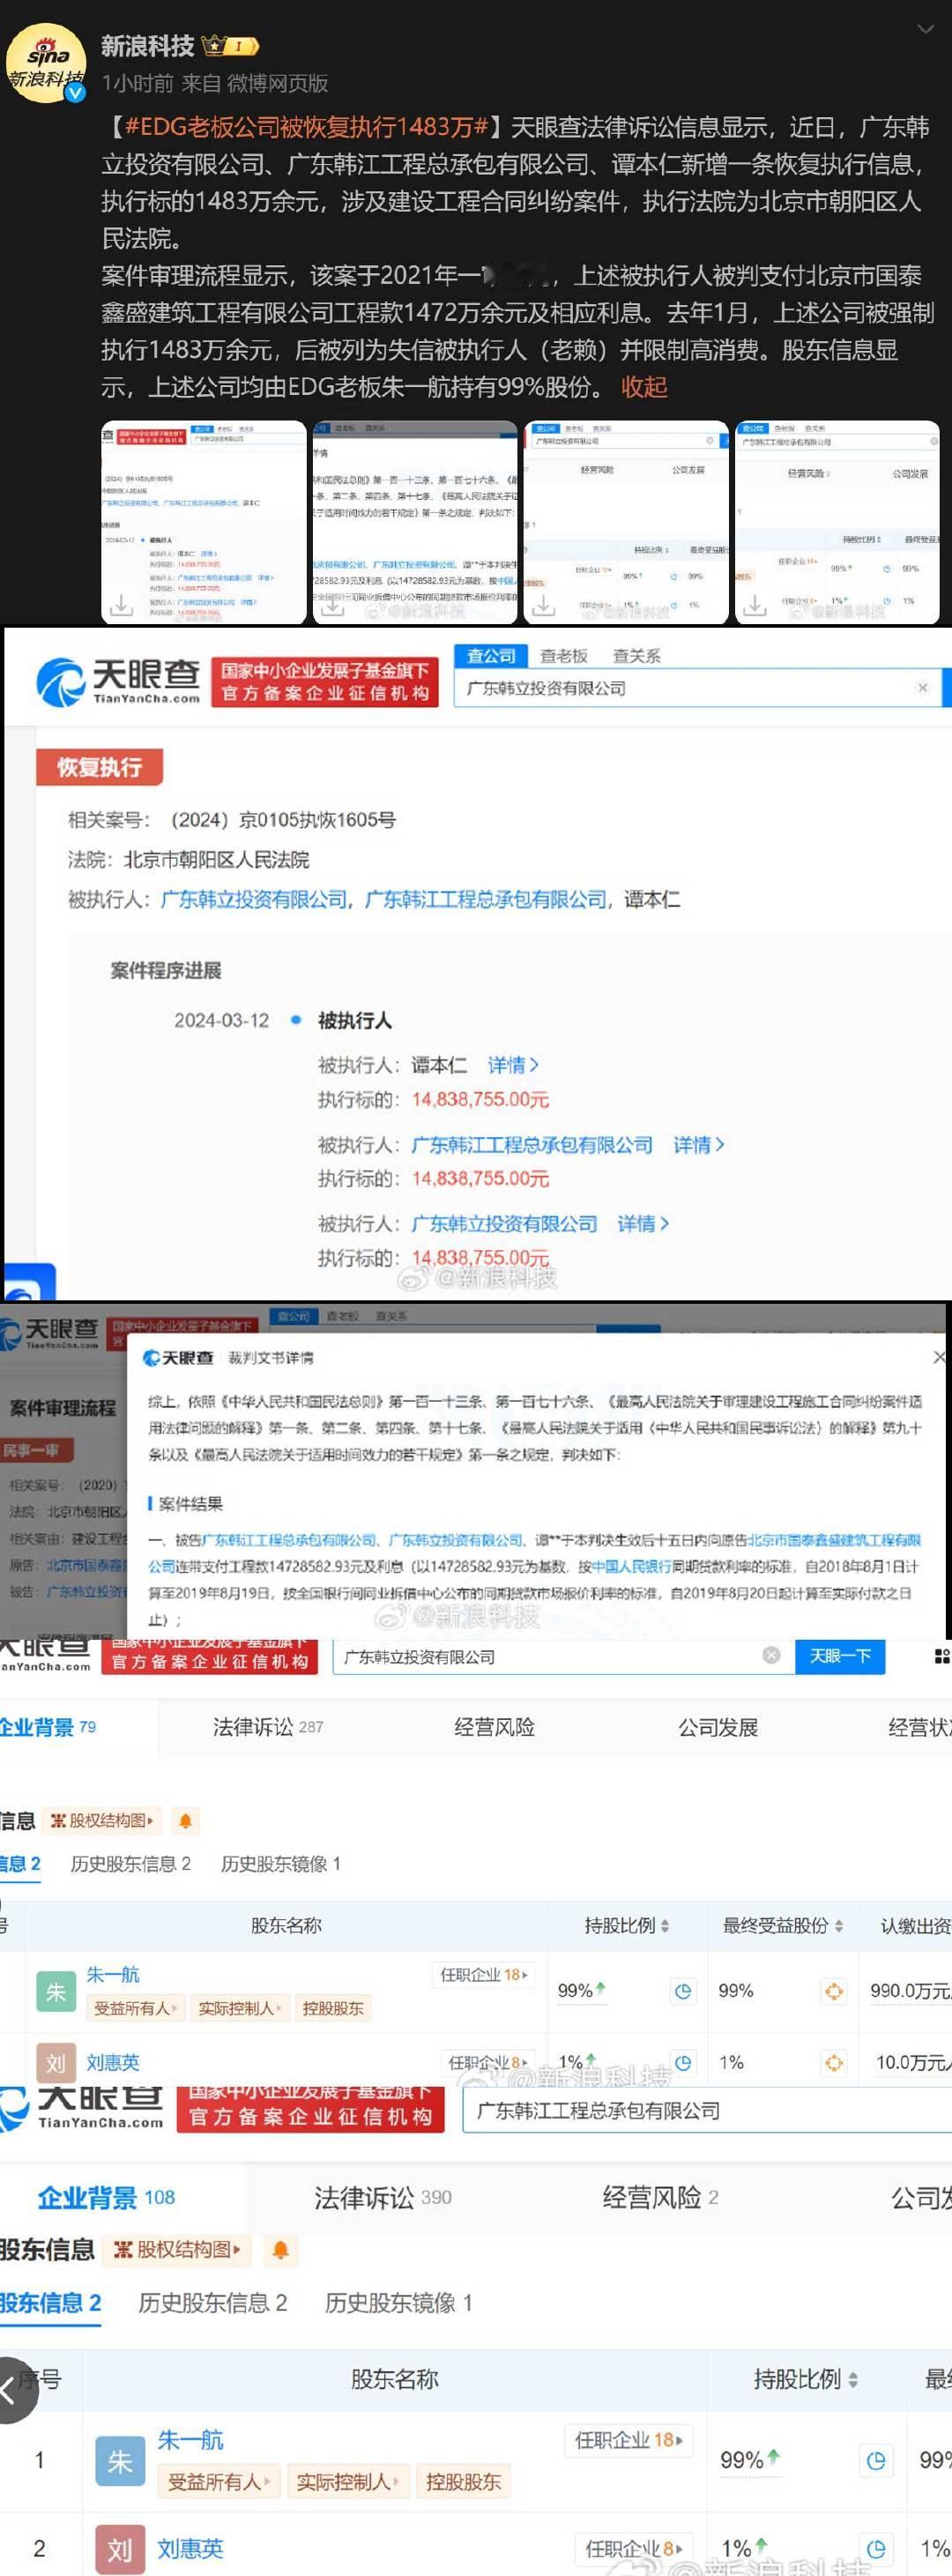
Task: Click pie chart icon in row 2 of 广东韩江工程
Action: pyautogui.click(x=876, y=2549)
